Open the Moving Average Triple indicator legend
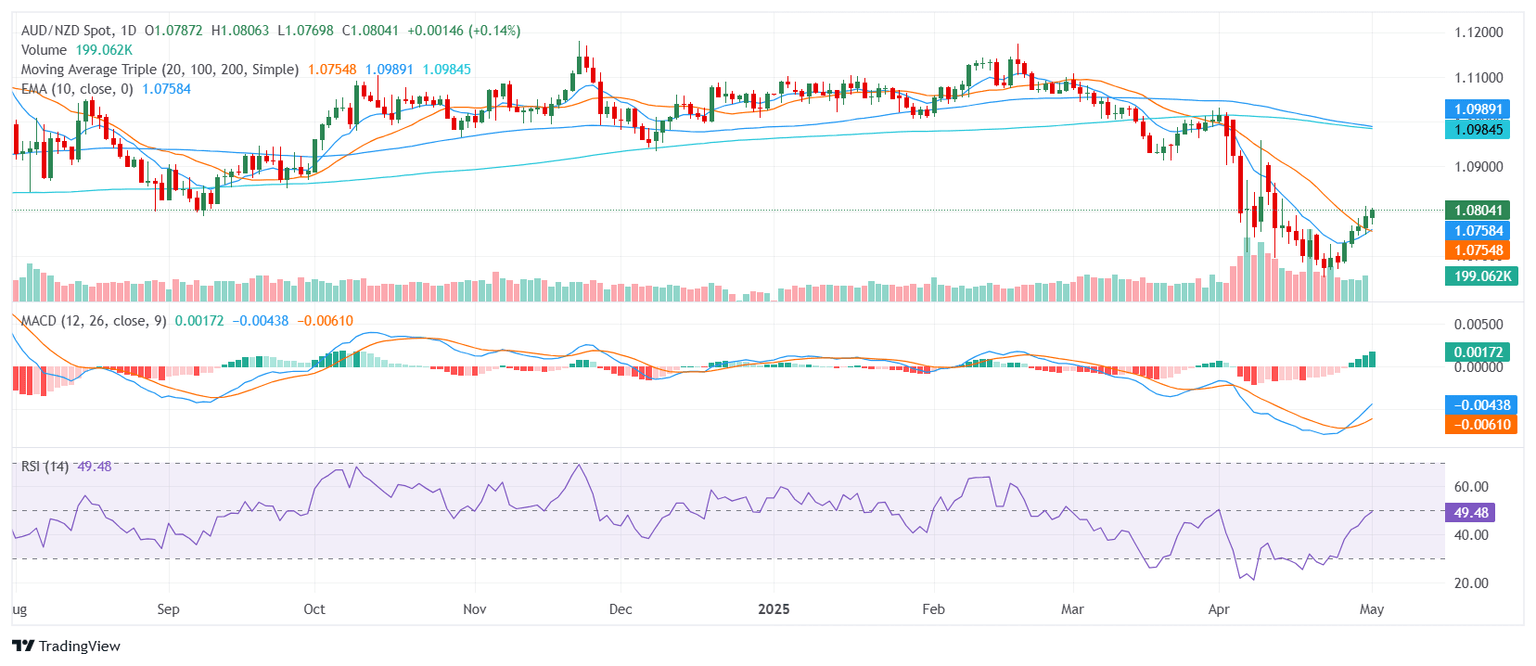Image resolution: width=1536 pixels, height=666 pixels. [x=160, y=69]
